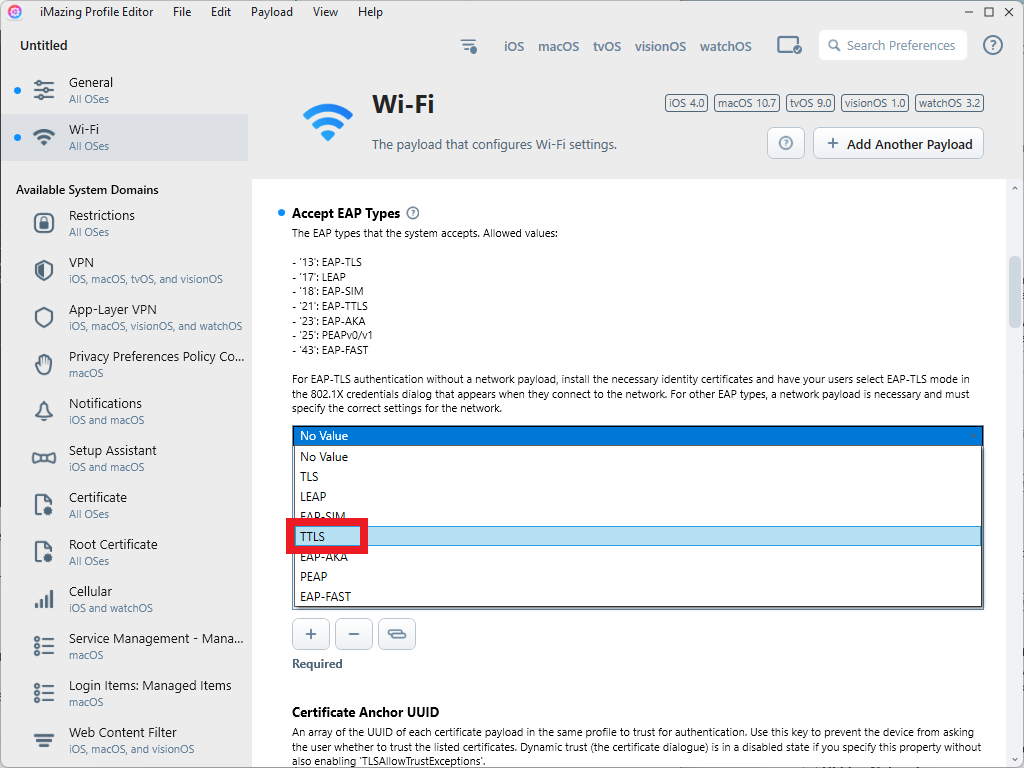Choose TTLS from the EAP list

pyautogui.click(x=637, y=536)
